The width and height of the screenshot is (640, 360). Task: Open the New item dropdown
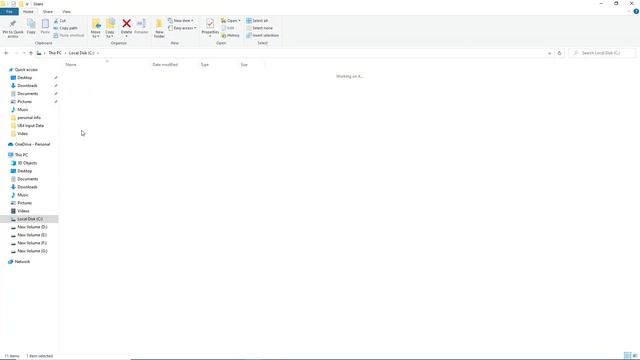181,20
